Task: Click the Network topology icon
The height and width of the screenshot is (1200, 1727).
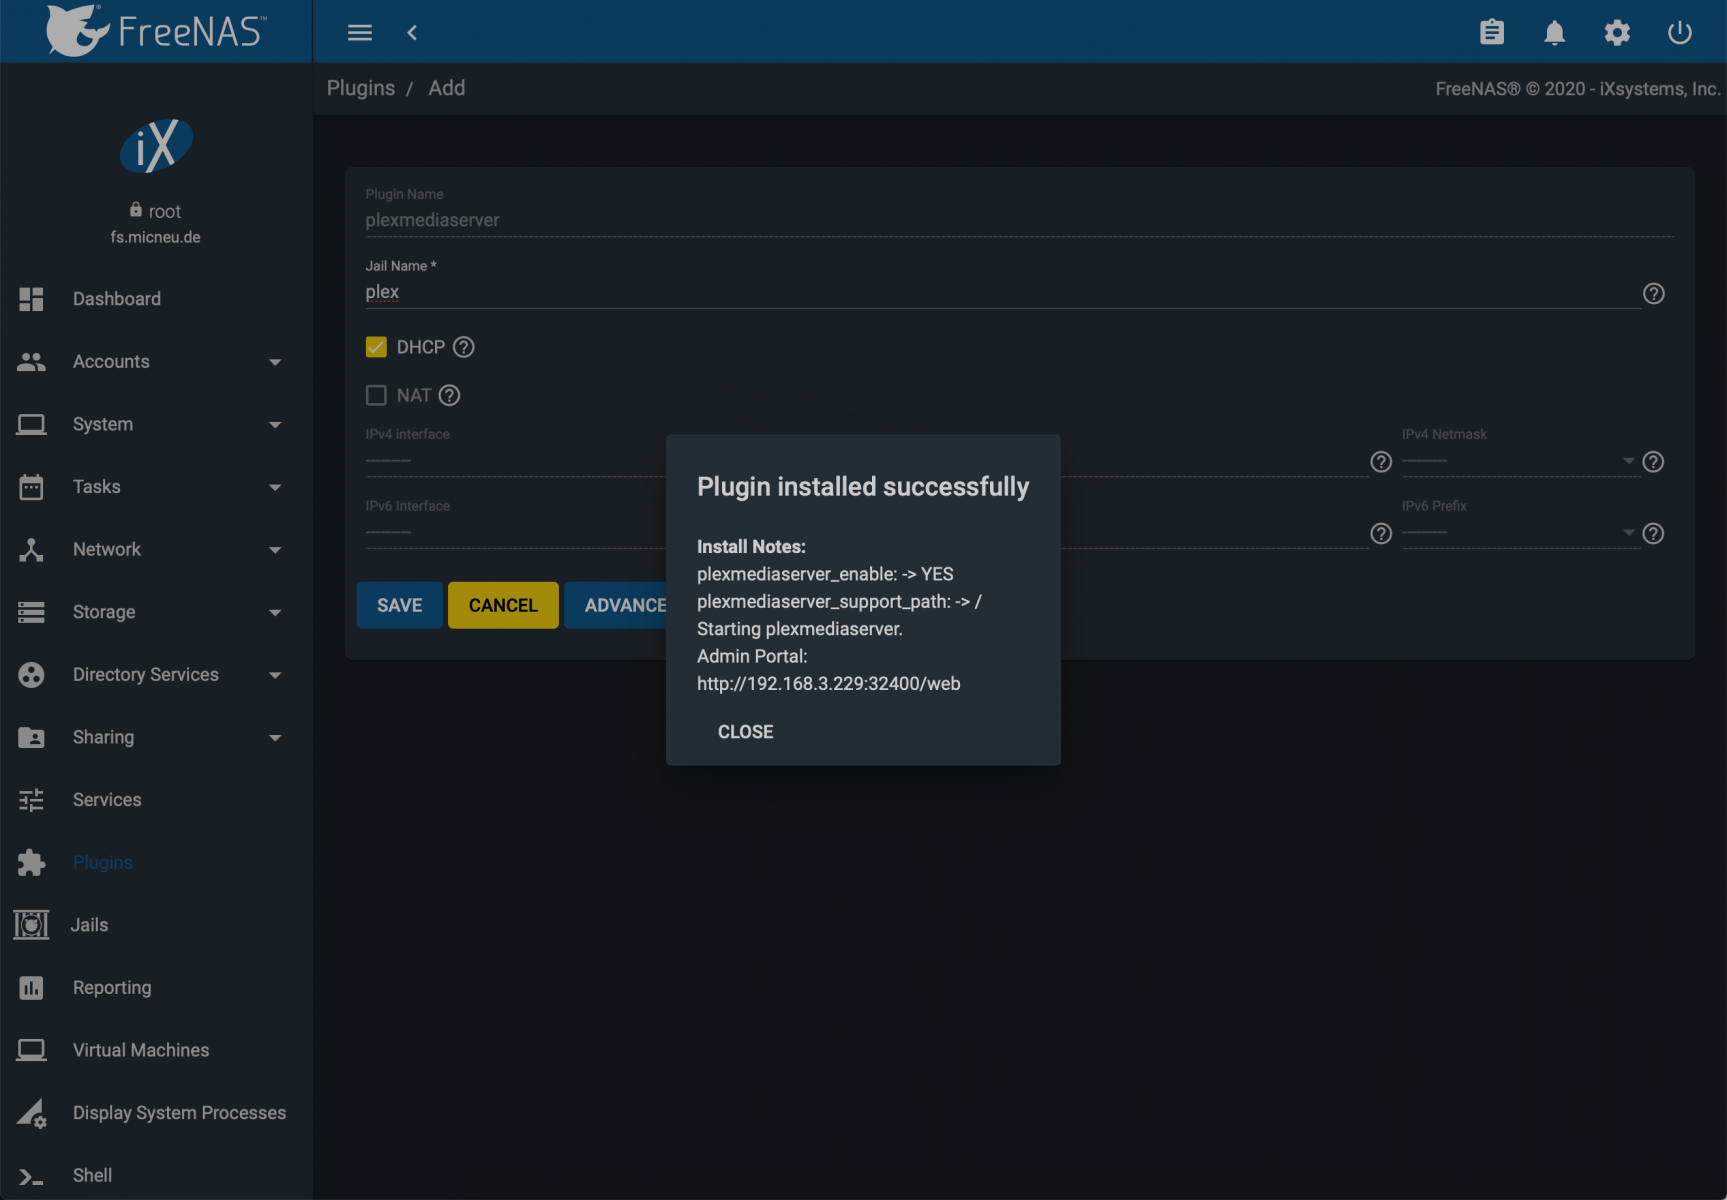Action: pos(31,550)
